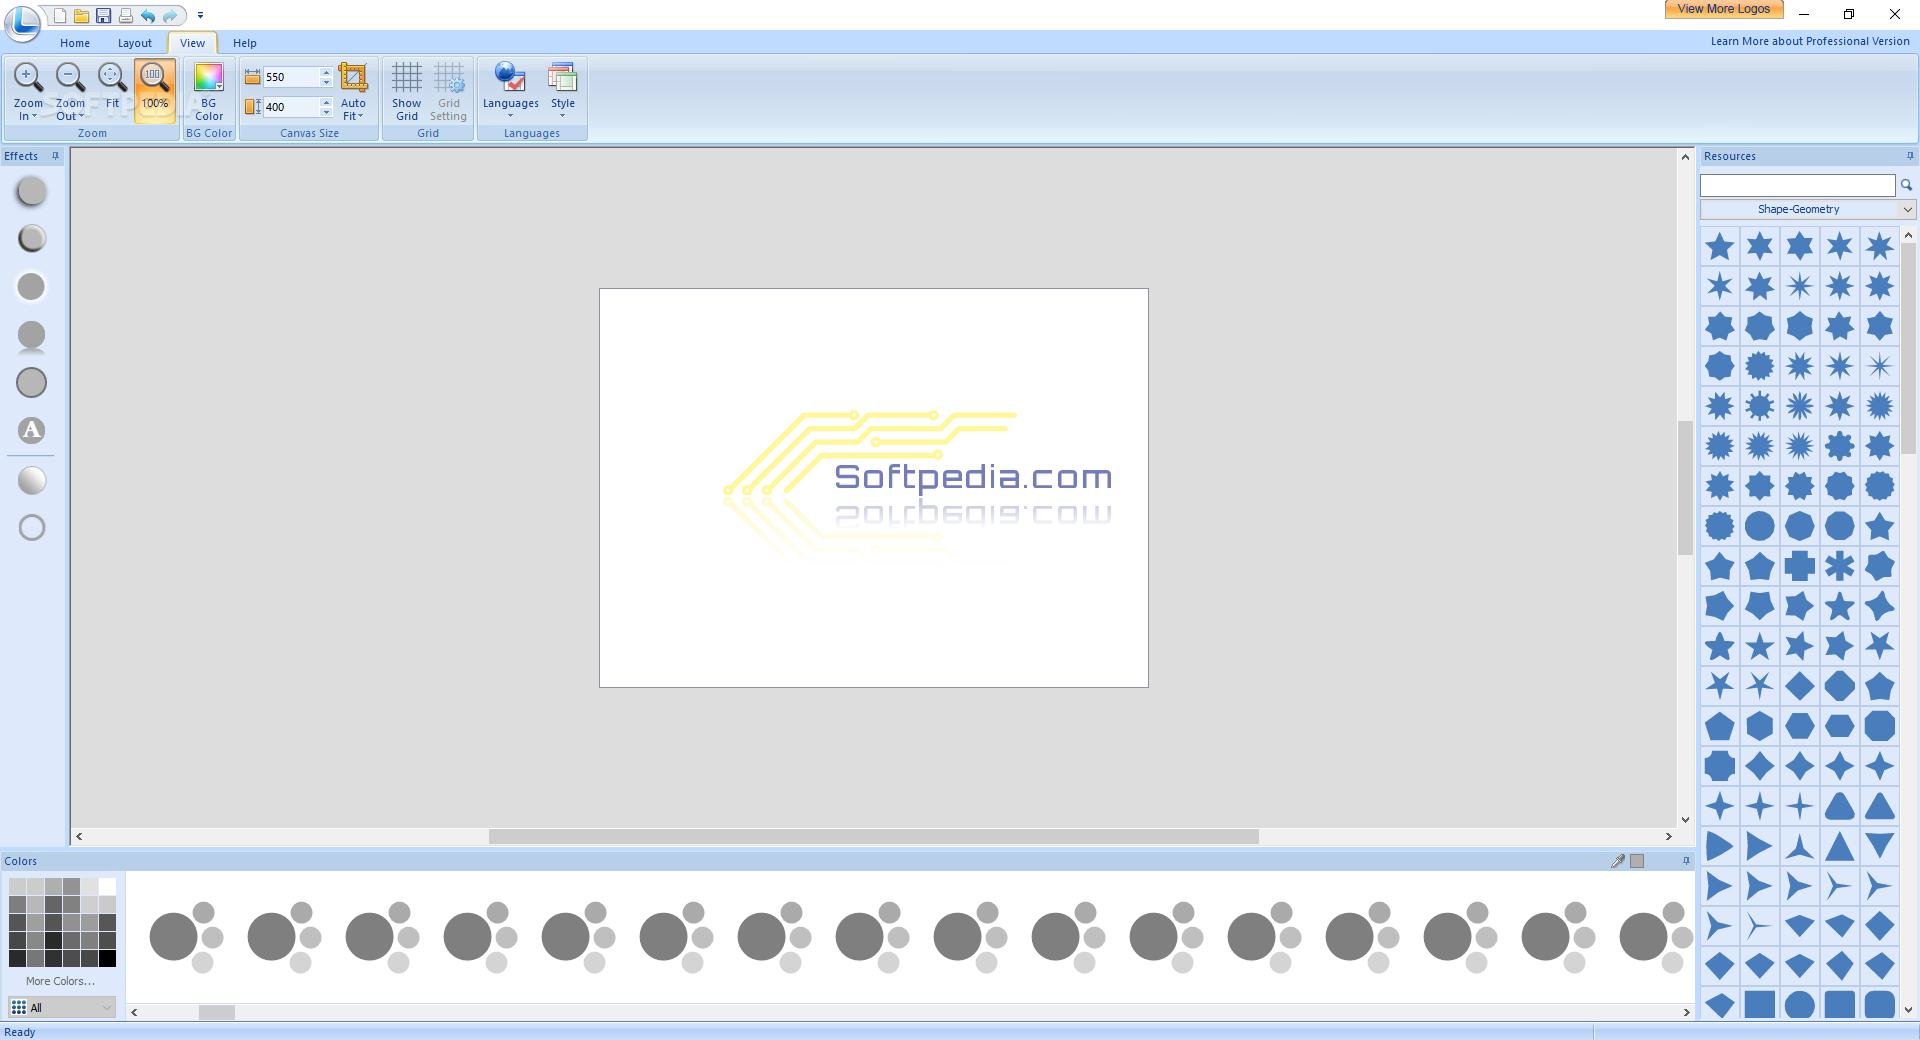Open Learn More about Professional Version link
The width and height of the screenshot is (1920, 1040).
tap(1810, 41)
